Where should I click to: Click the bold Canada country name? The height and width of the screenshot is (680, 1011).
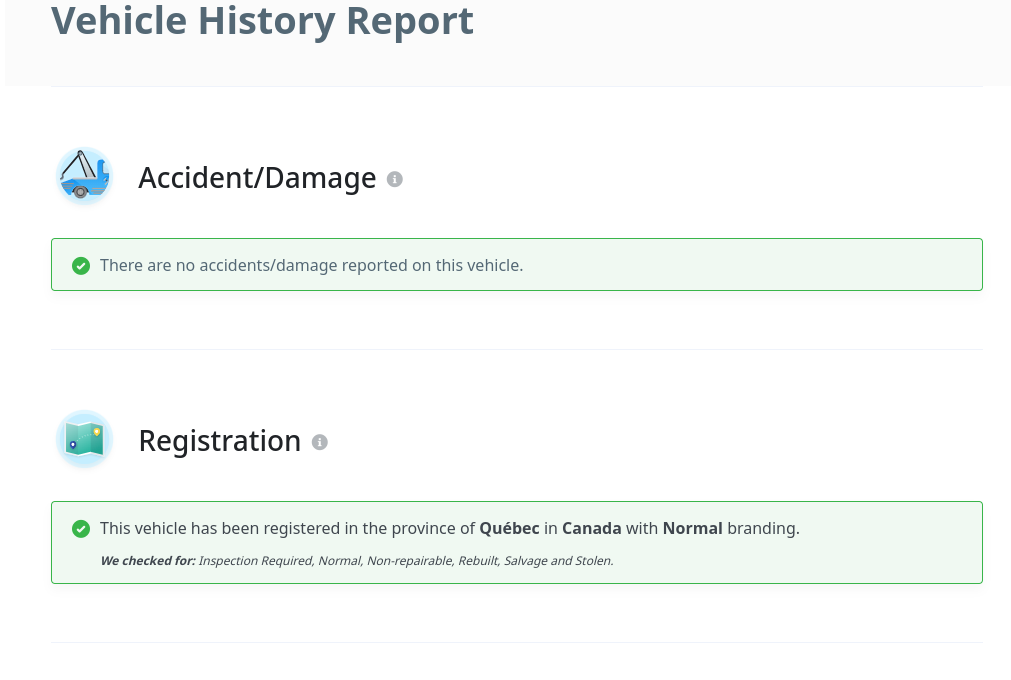591,528
